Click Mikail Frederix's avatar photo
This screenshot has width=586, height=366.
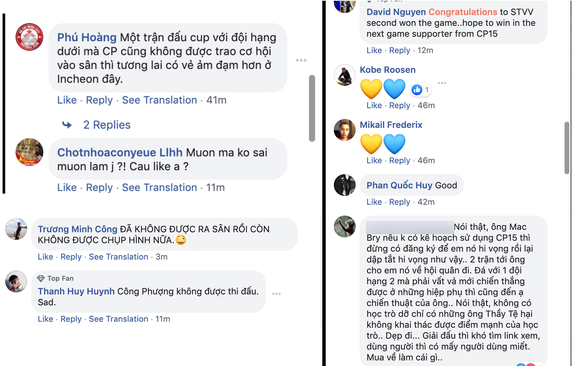[x=345, y=130]
